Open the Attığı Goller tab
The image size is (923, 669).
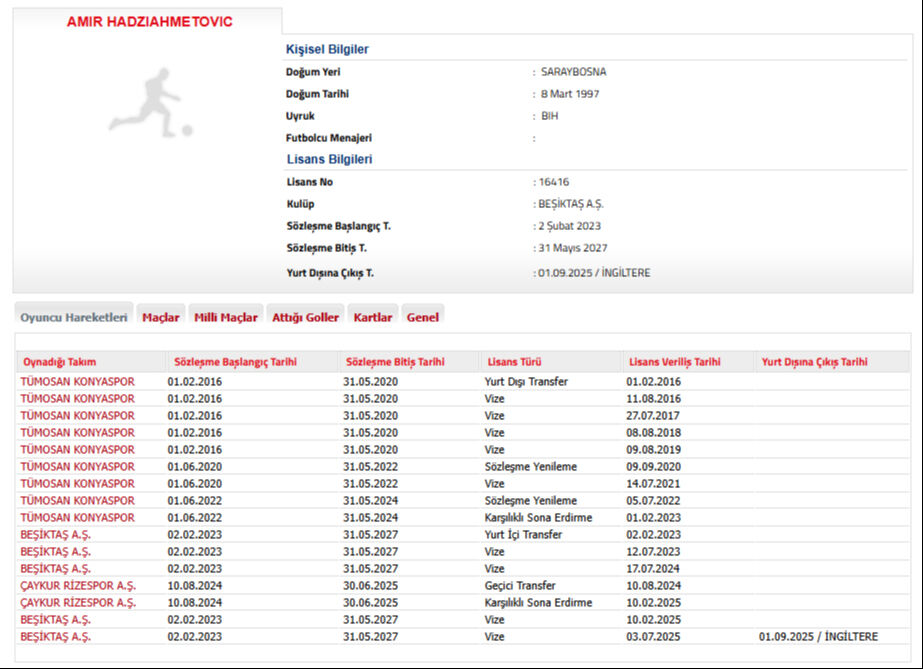point(305,317)
